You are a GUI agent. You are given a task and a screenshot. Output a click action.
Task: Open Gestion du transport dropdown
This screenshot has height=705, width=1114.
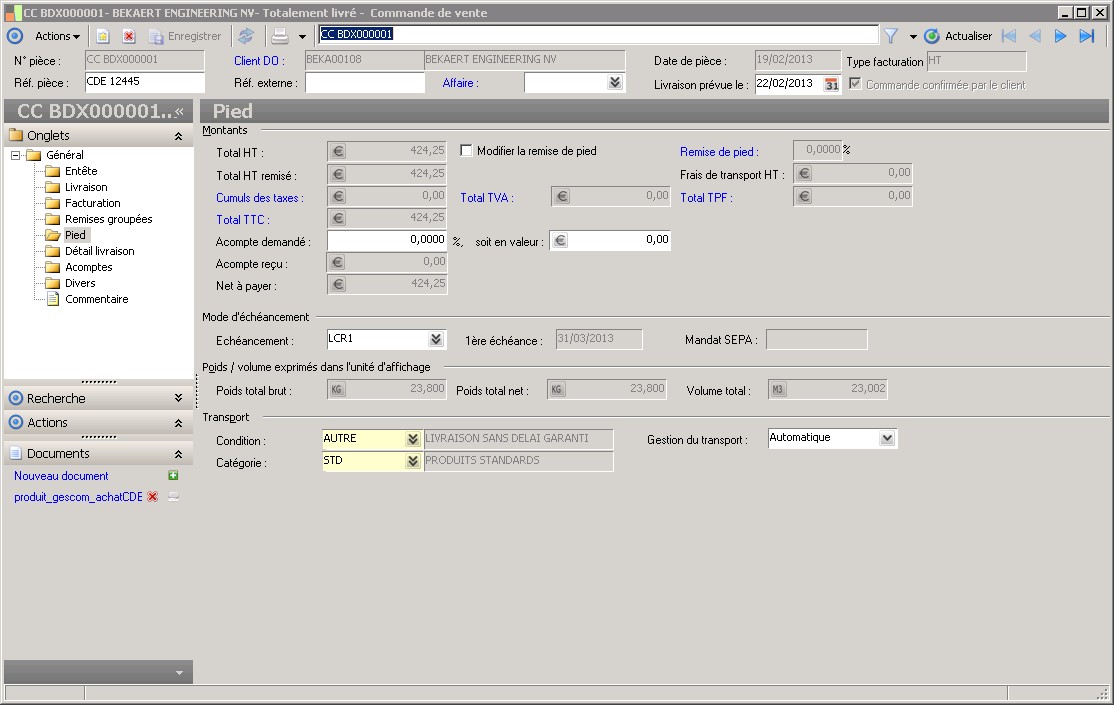[886, 438]
